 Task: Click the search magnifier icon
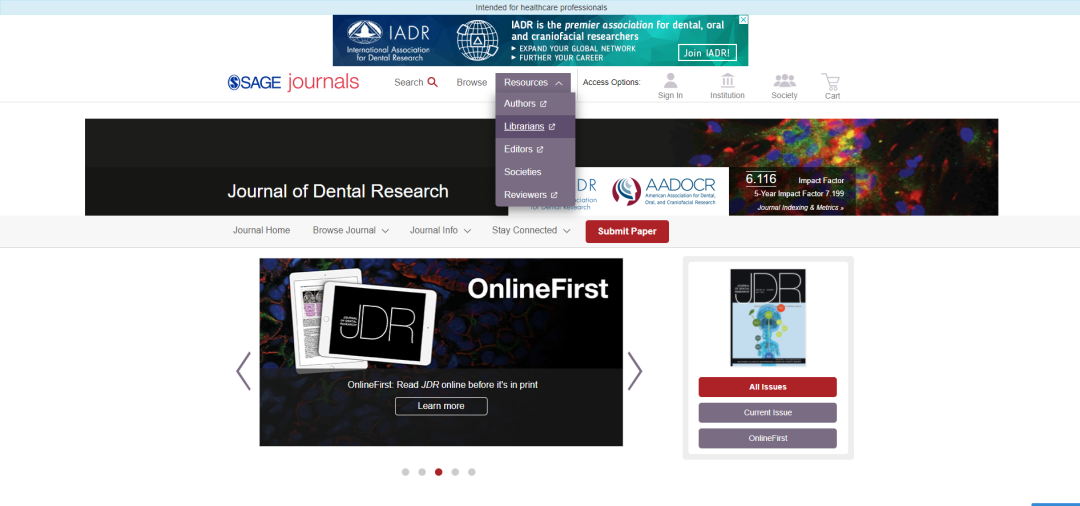pyautogui.click(x=432, y=82)
